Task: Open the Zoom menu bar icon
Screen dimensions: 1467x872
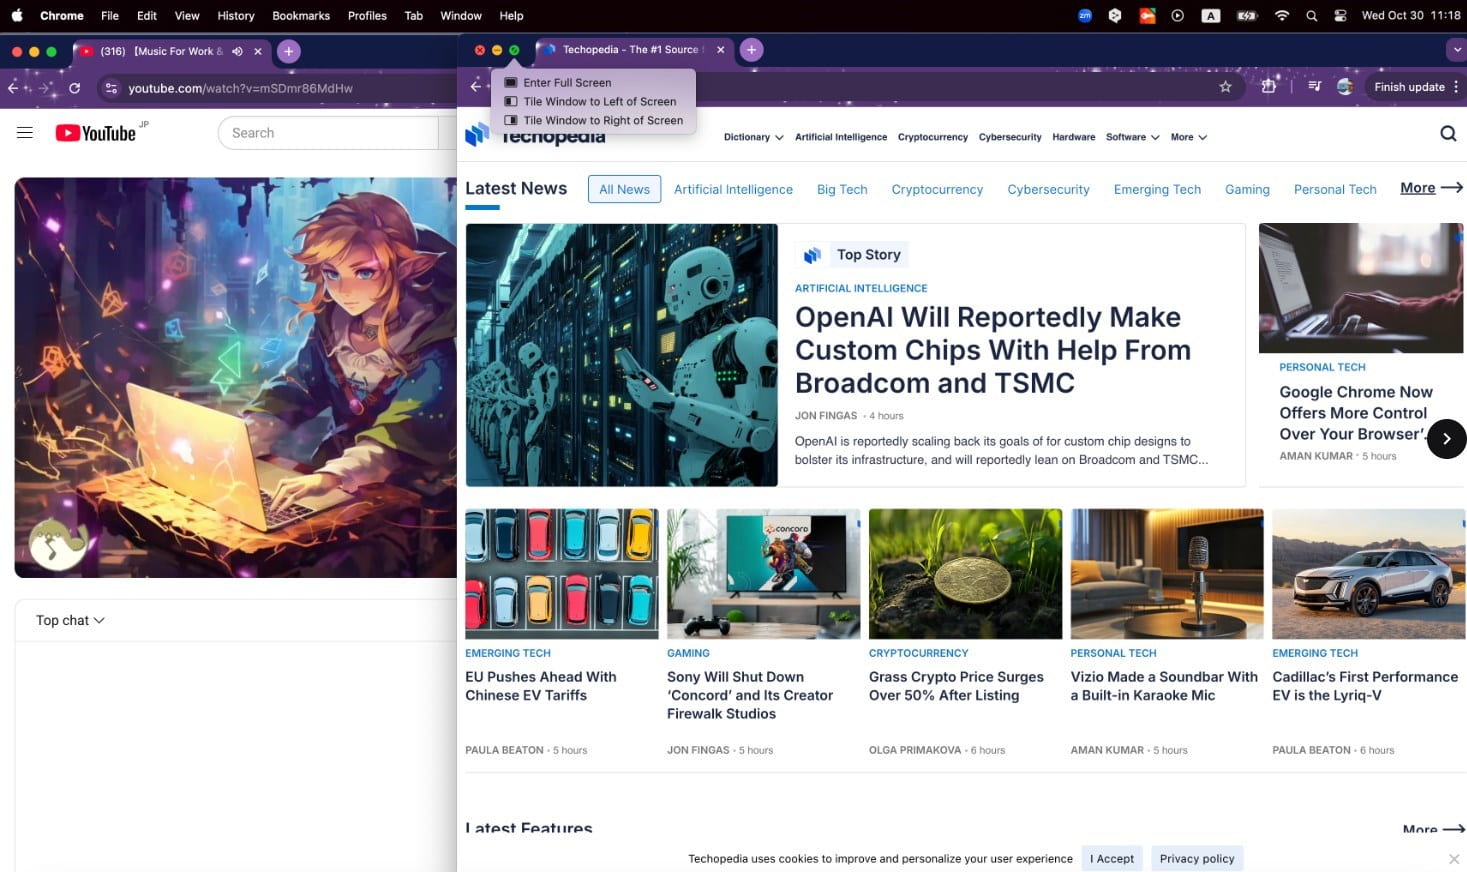Action: (1085, 15)
